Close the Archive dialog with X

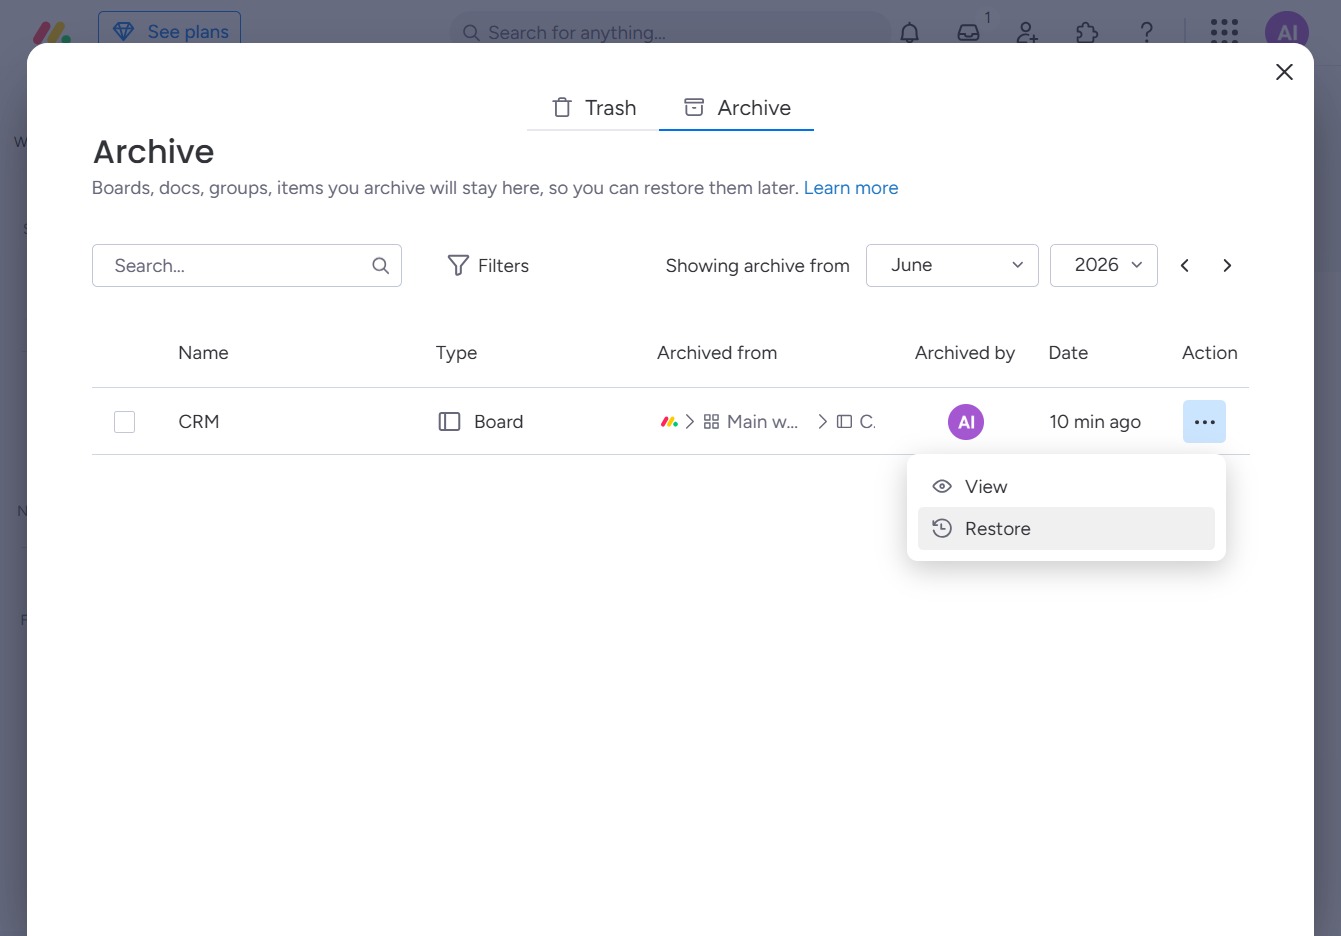tap(1284, 72)
